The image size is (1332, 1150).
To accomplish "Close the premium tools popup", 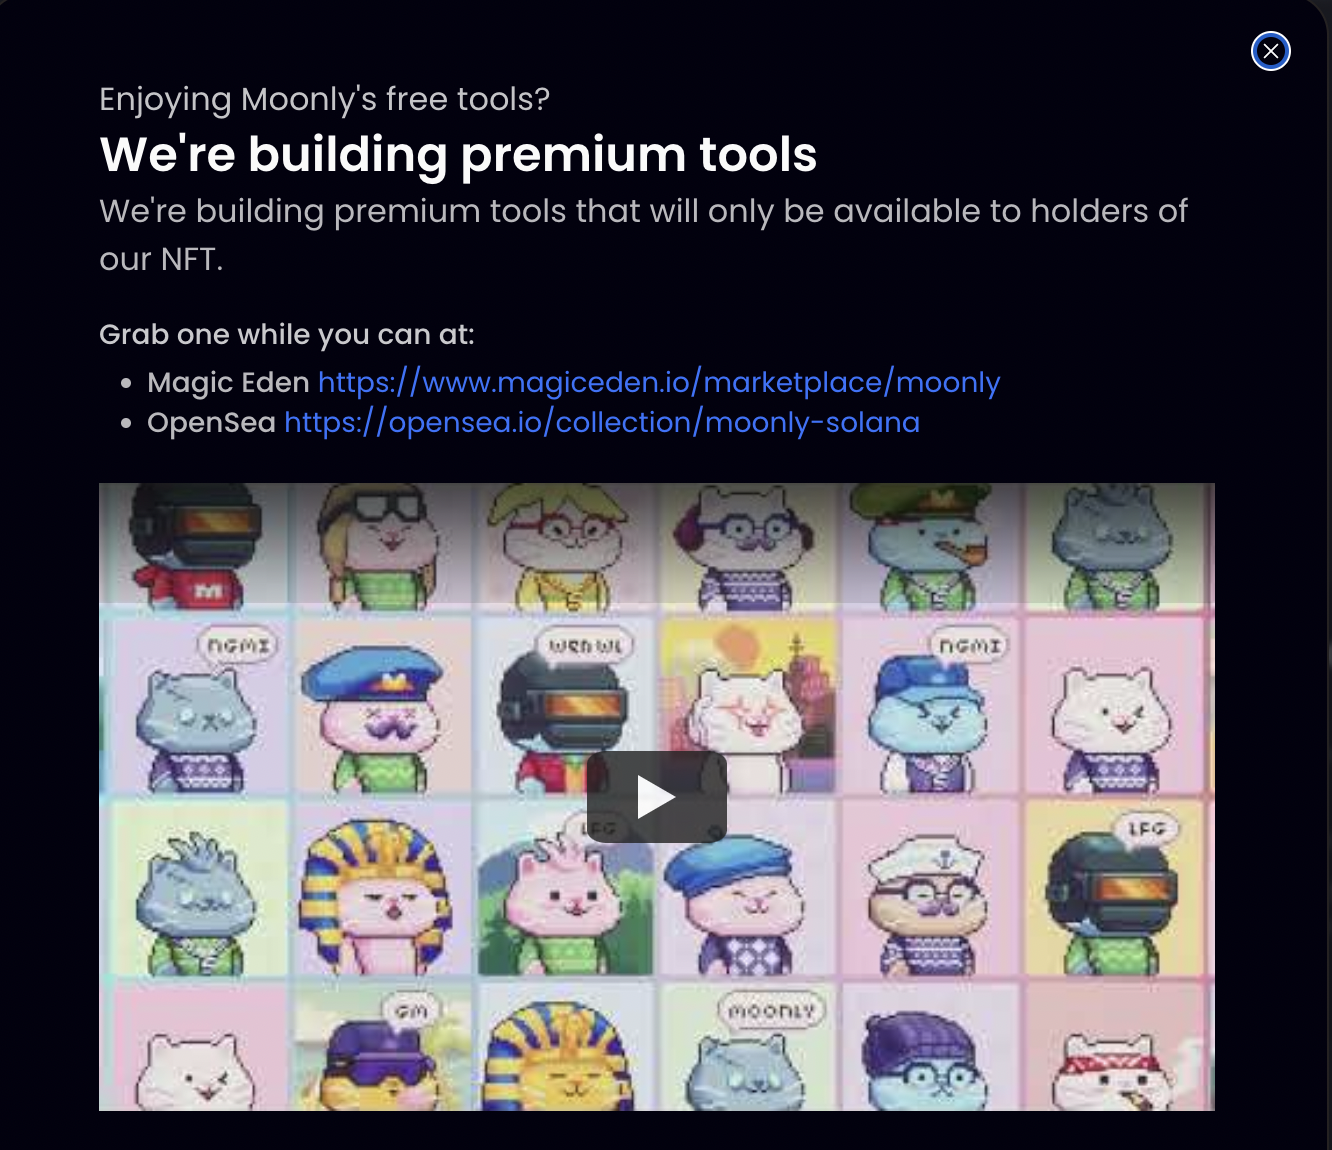I will pos(1270,51).
